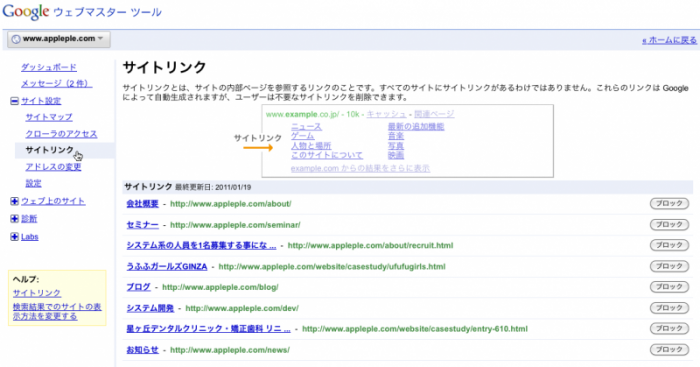Open the ブログ sitelink
This screenshot has width=700, height=367.
tap(138, 287)
